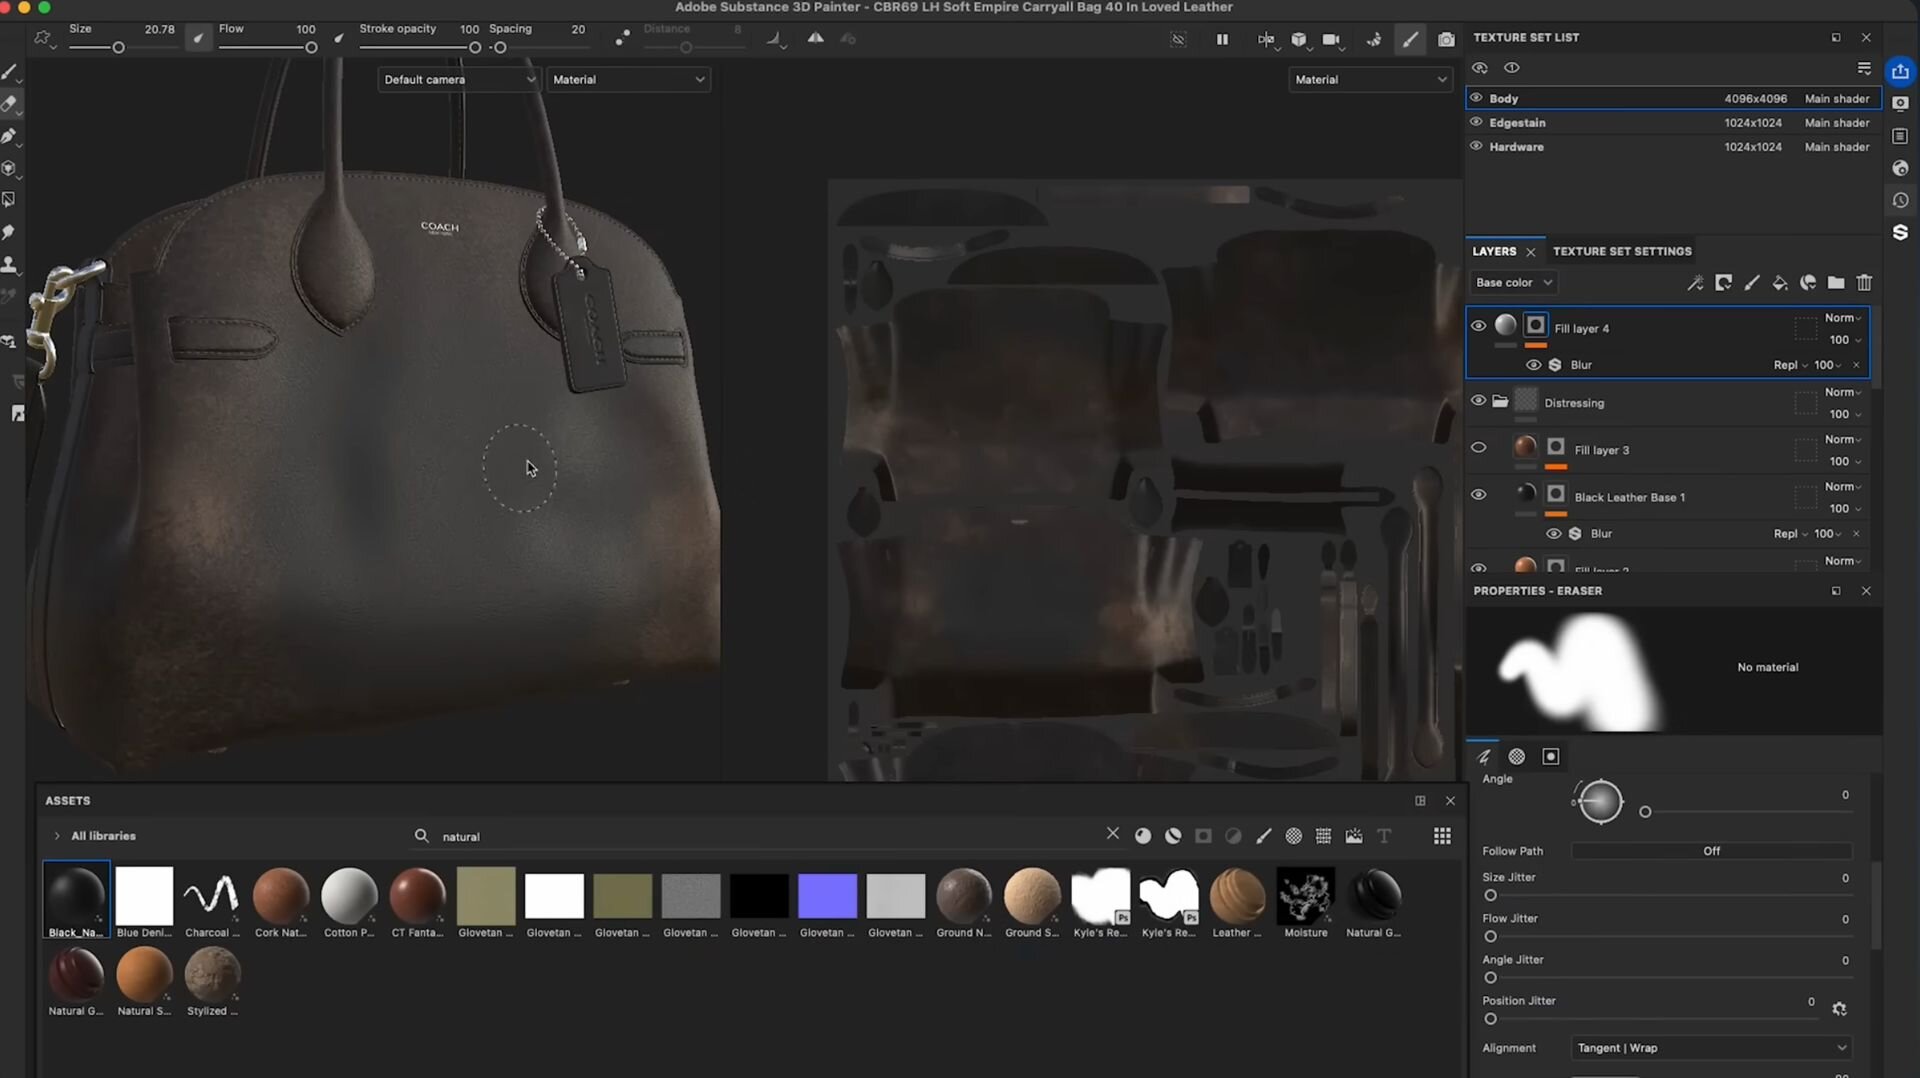The width and height of the screenshot is (1920, 1078).
Task: Switch viewport to 3D-only view
Action: point(1299,39)
